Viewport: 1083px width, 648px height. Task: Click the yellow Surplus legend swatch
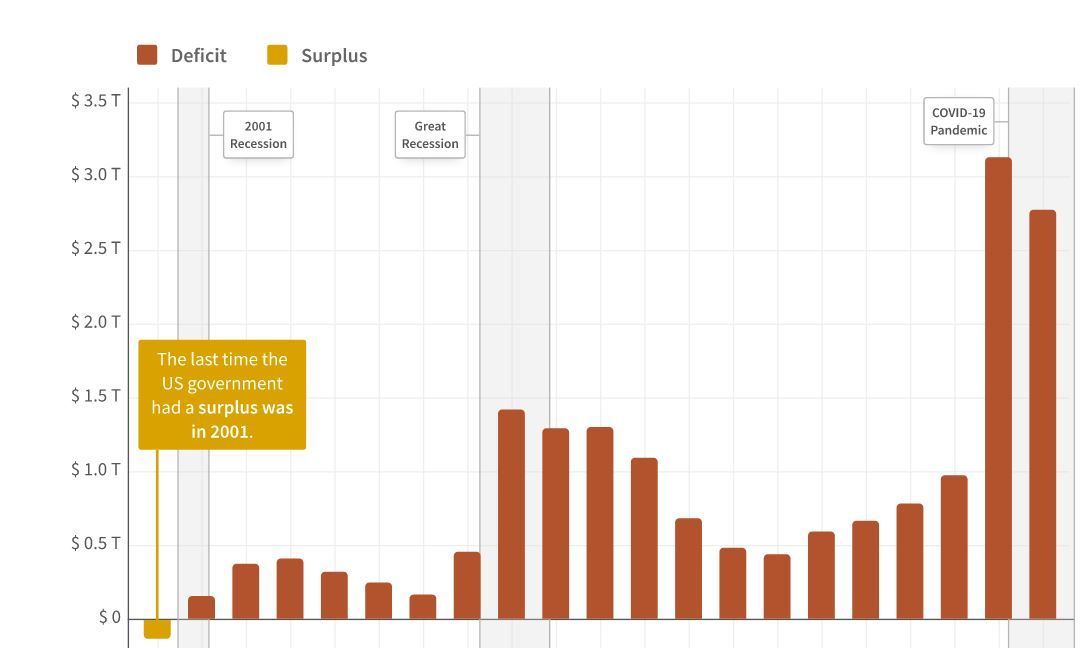(x=277, y=55)
